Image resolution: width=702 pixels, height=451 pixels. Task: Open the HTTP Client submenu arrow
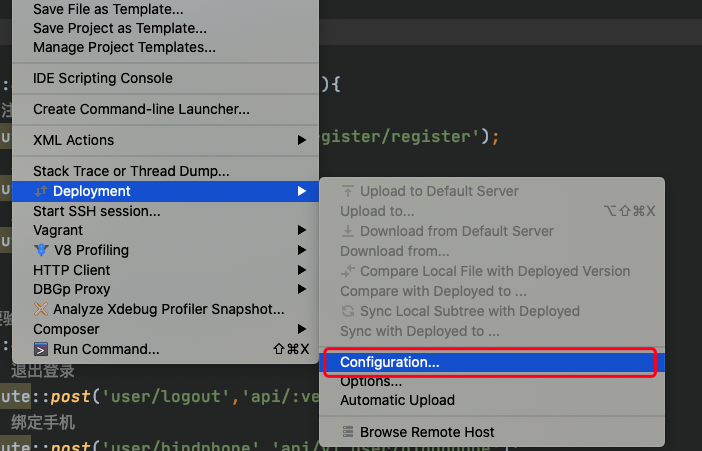tap(301, 270)
